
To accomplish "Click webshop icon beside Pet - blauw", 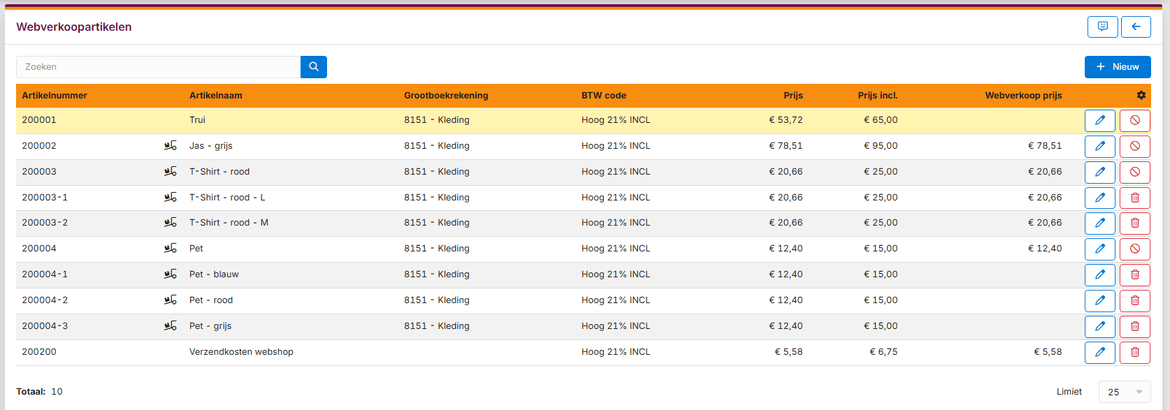I will pos(170,275).
